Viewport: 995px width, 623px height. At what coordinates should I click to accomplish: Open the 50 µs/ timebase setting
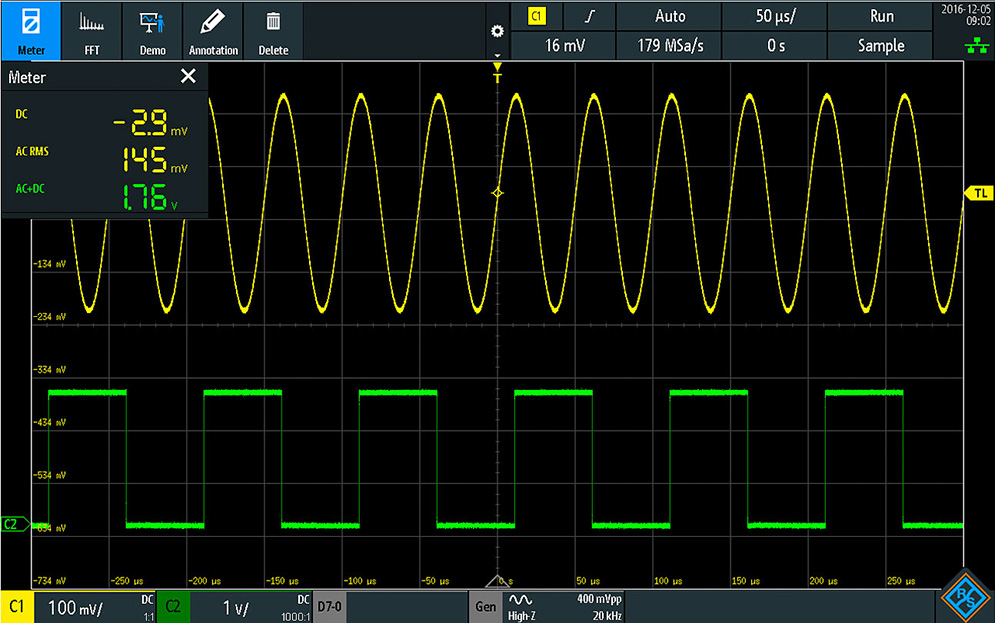[x=774, y=16]
